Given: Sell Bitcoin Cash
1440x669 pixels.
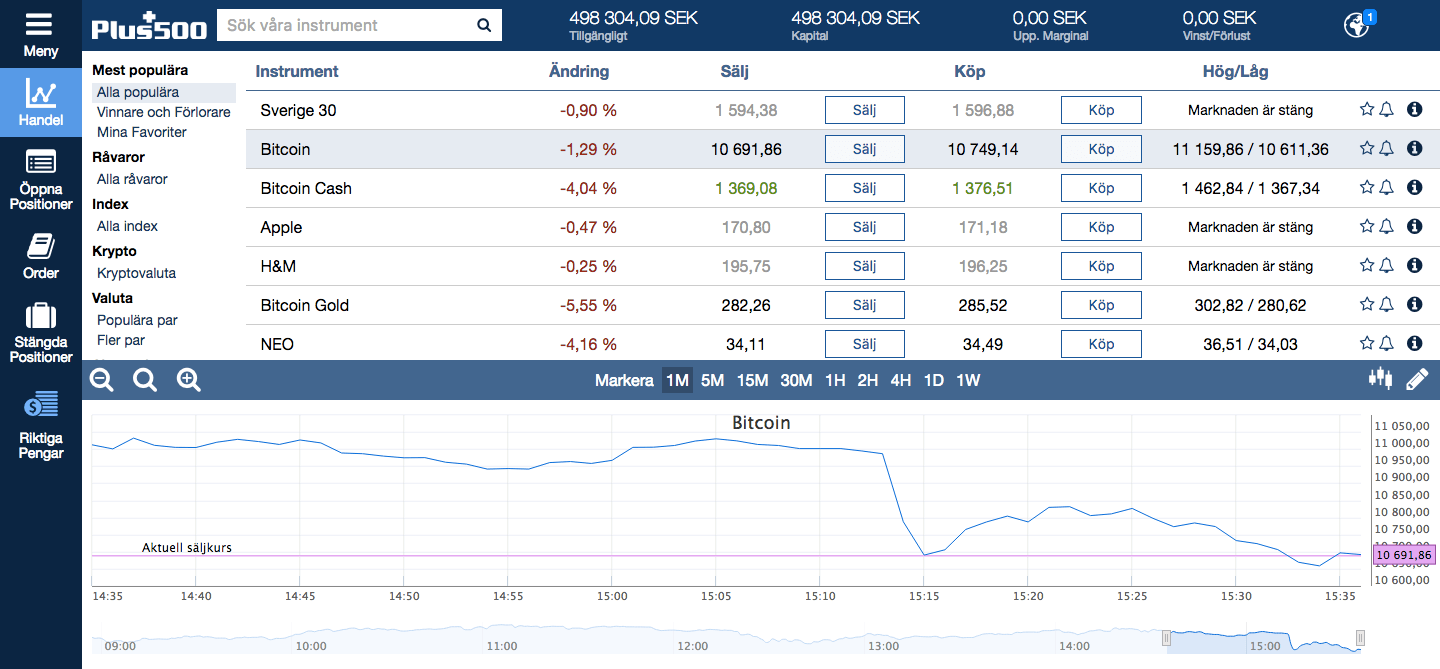Looking at the screenshot, I should pyautogui.click(x=865, y=188).
